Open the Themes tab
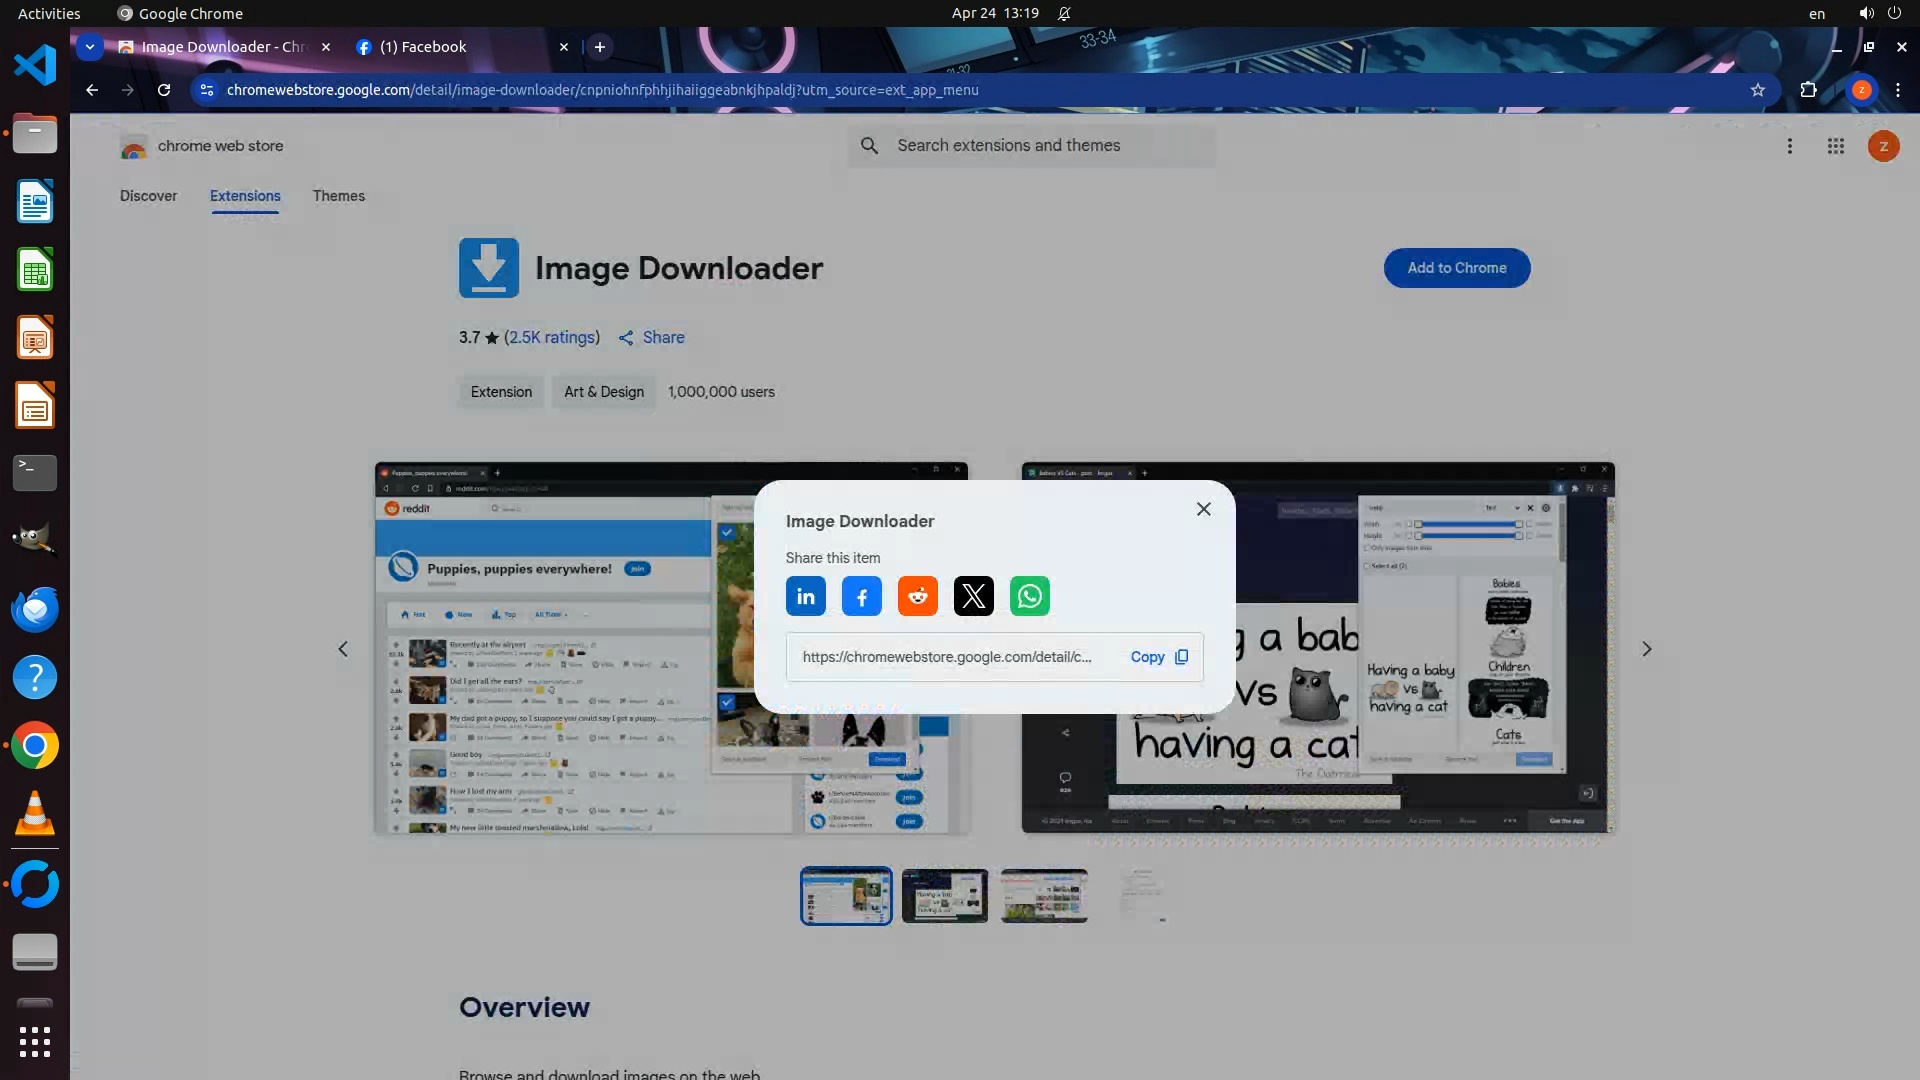The image size is (1920, 1080). (338, 196)
